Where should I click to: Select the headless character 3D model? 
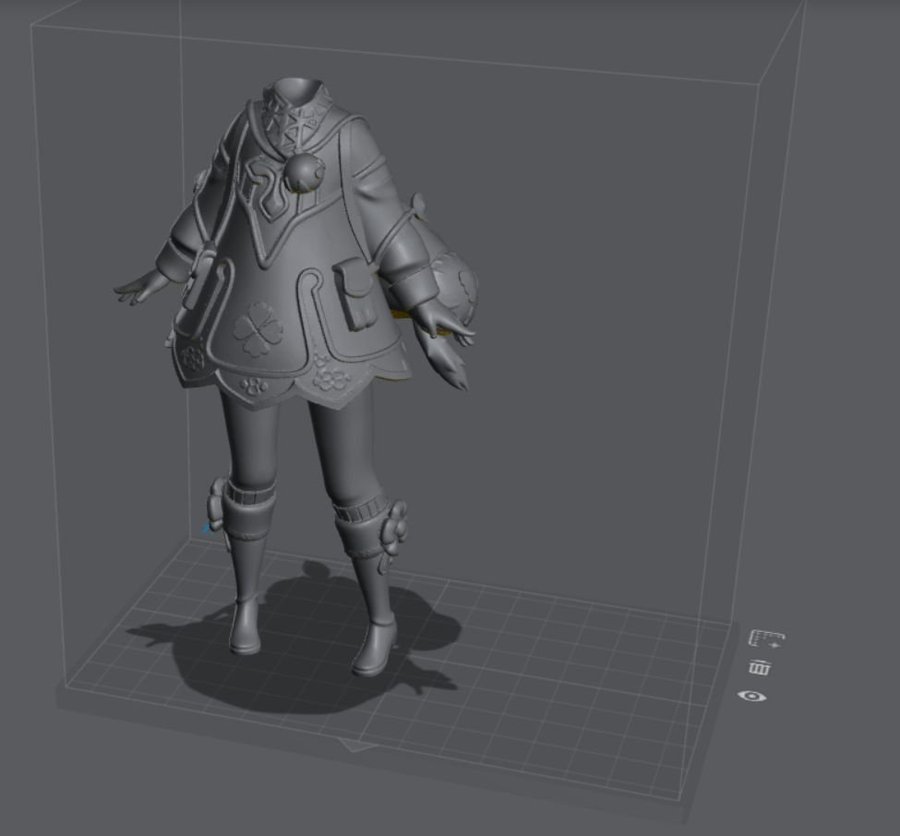coord(296,376)
